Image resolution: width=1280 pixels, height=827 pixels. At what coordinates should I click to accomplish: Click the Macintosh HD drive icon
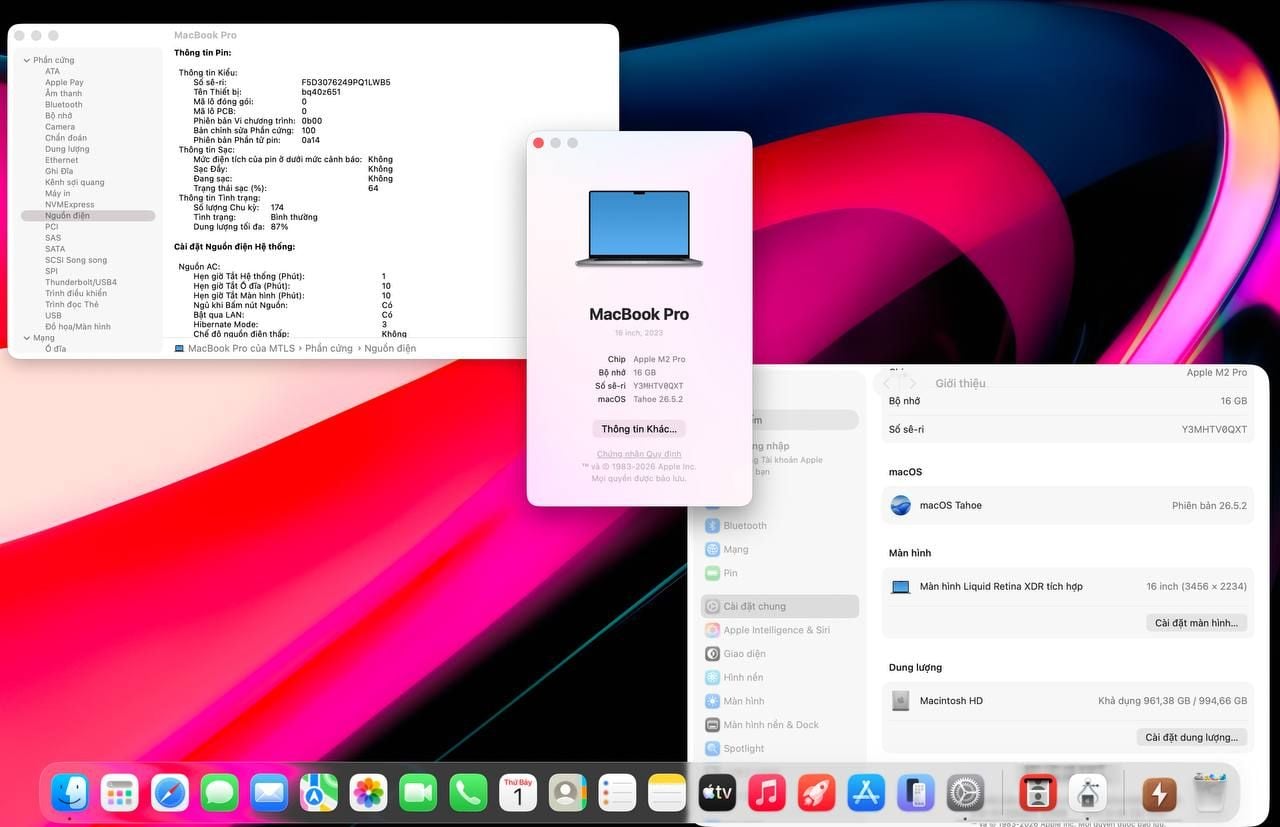900,700
